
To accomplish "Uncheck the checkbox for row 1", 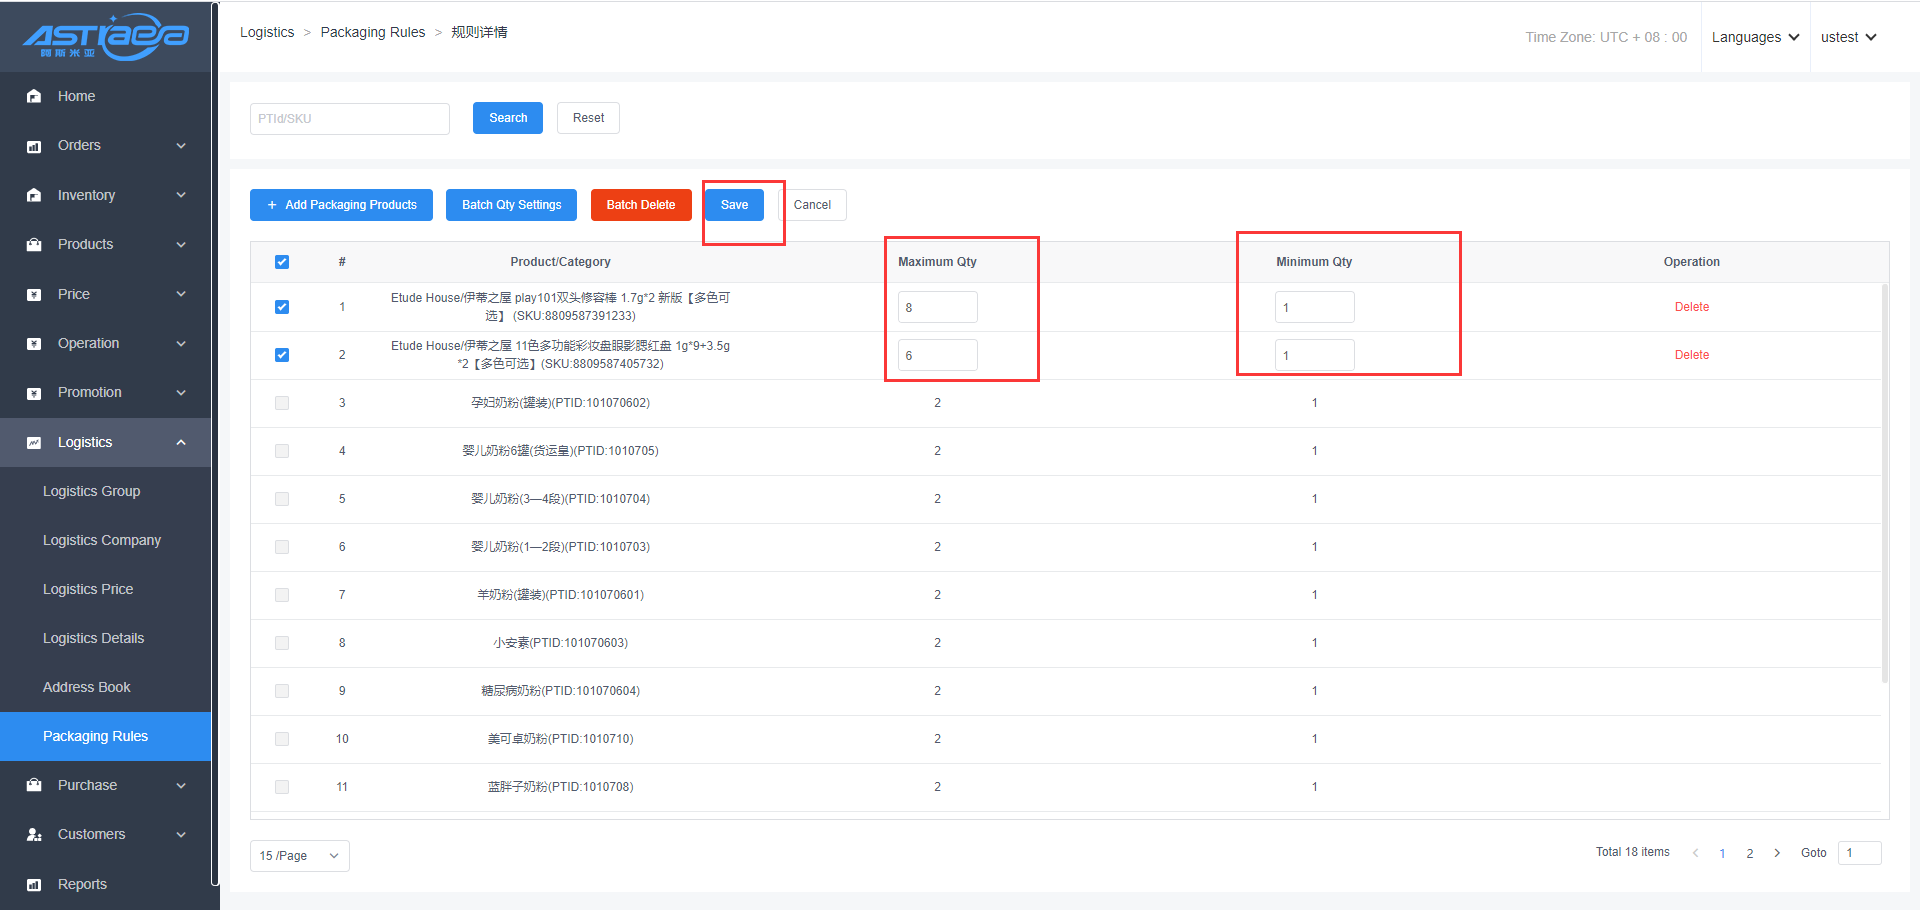I will [x=282, y=307].
